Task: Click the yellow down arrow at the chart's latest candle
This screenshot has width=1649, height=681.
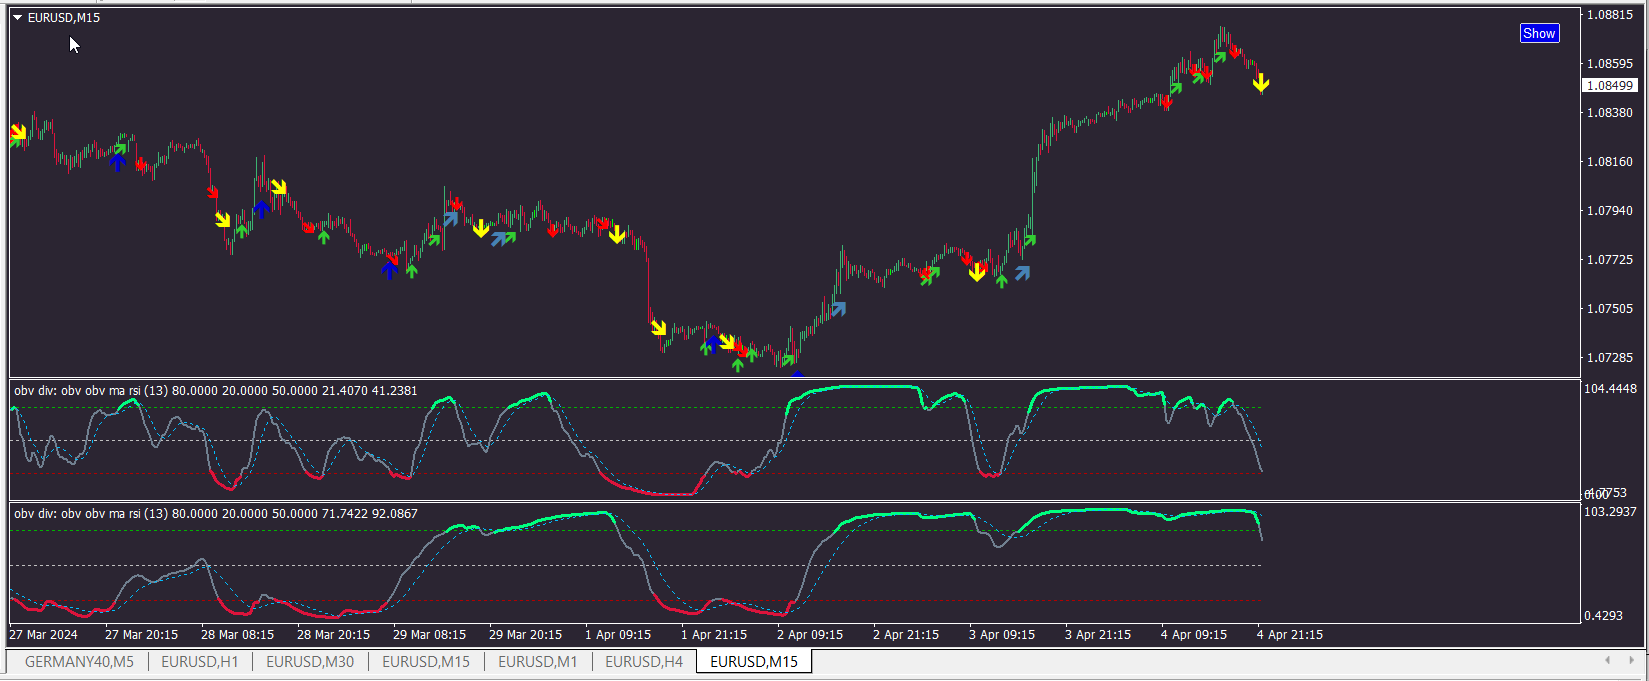Action: pyautogui.click(x=1261, y=83)
